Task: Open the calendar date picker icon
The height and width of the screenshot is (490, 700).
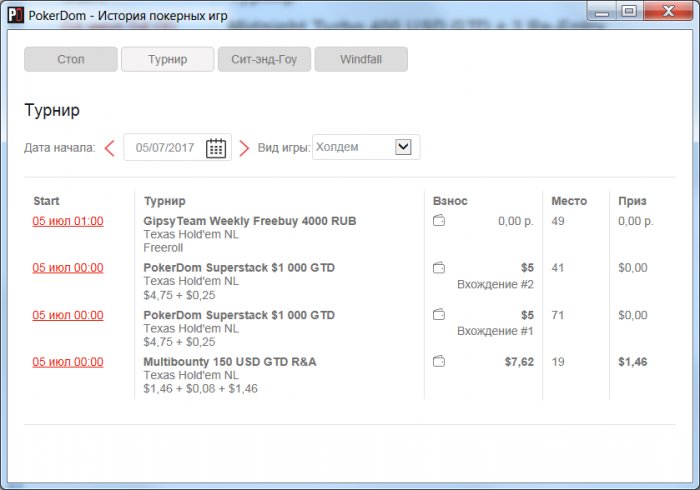Action: tap(216, 148)
